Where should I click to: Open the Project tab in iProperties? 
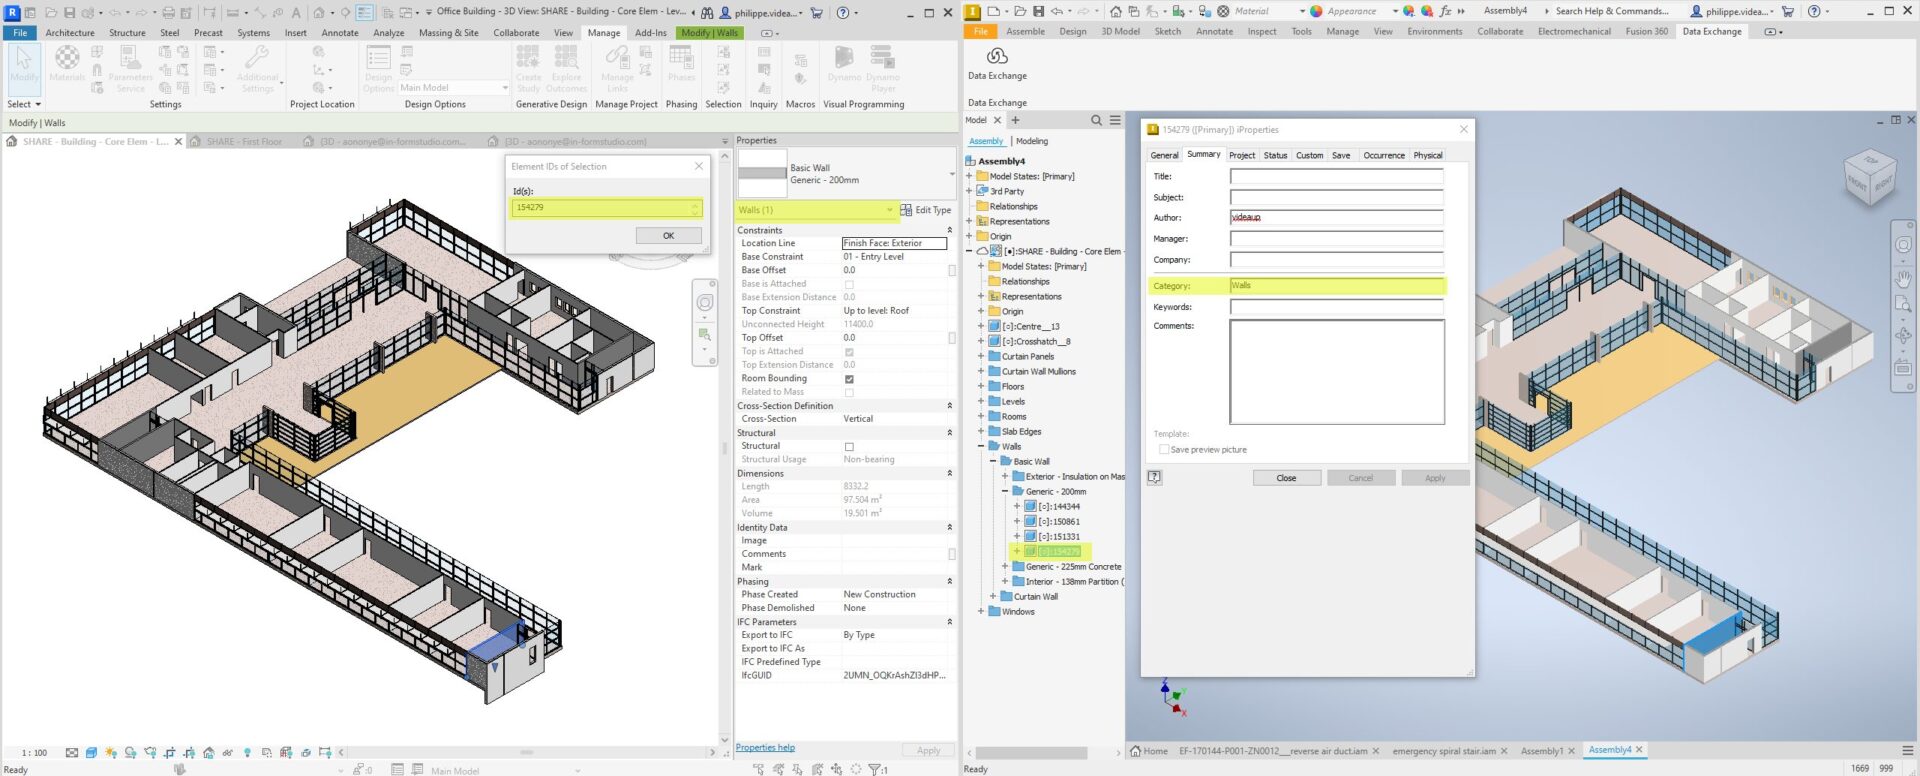1242,156
